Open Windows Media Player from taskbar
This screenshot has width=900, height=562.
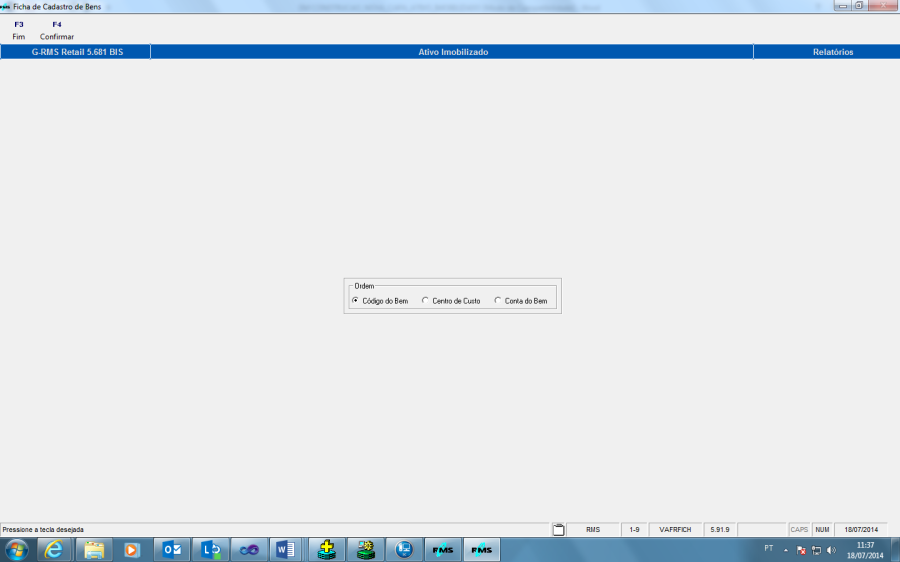132,550
